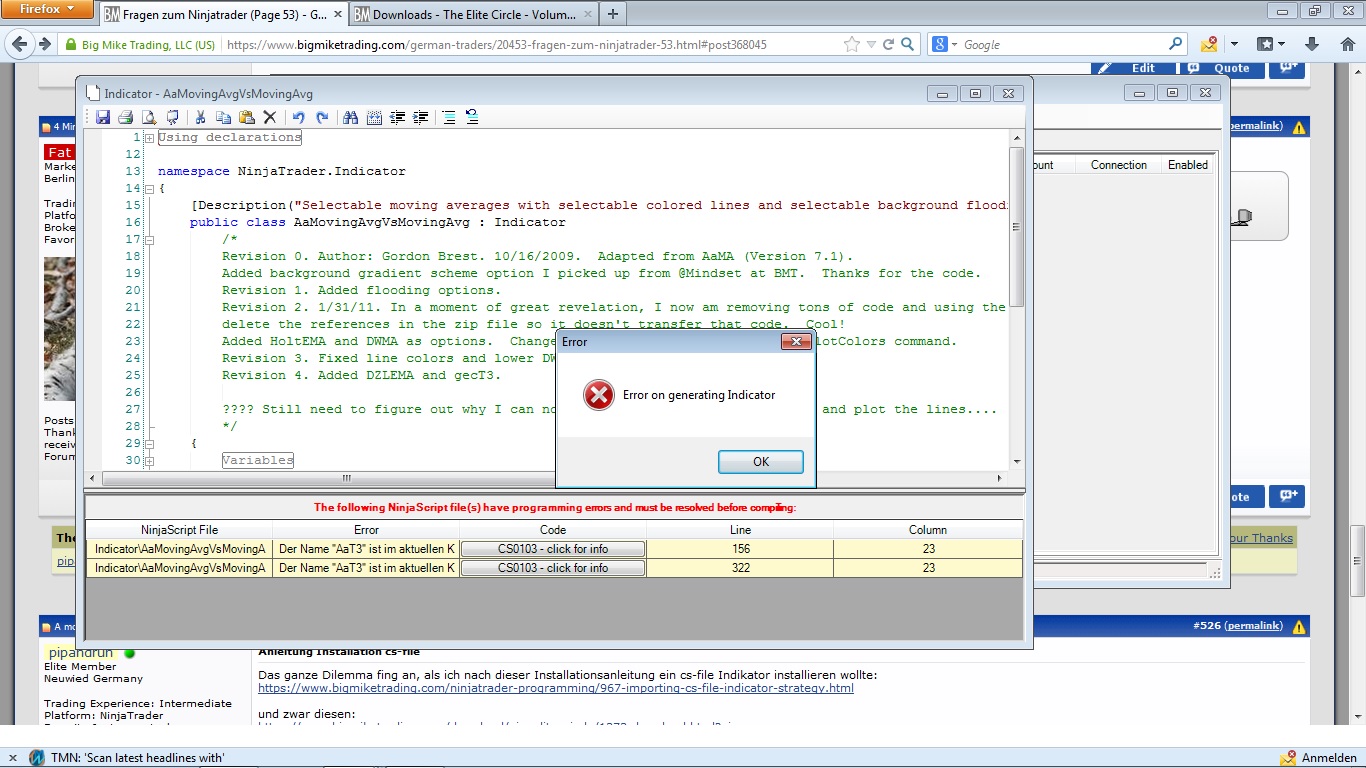1366x768 pixels.
Task: Click the code editor vertical scrollbar thumb
Action: (x=1017, y=227)
